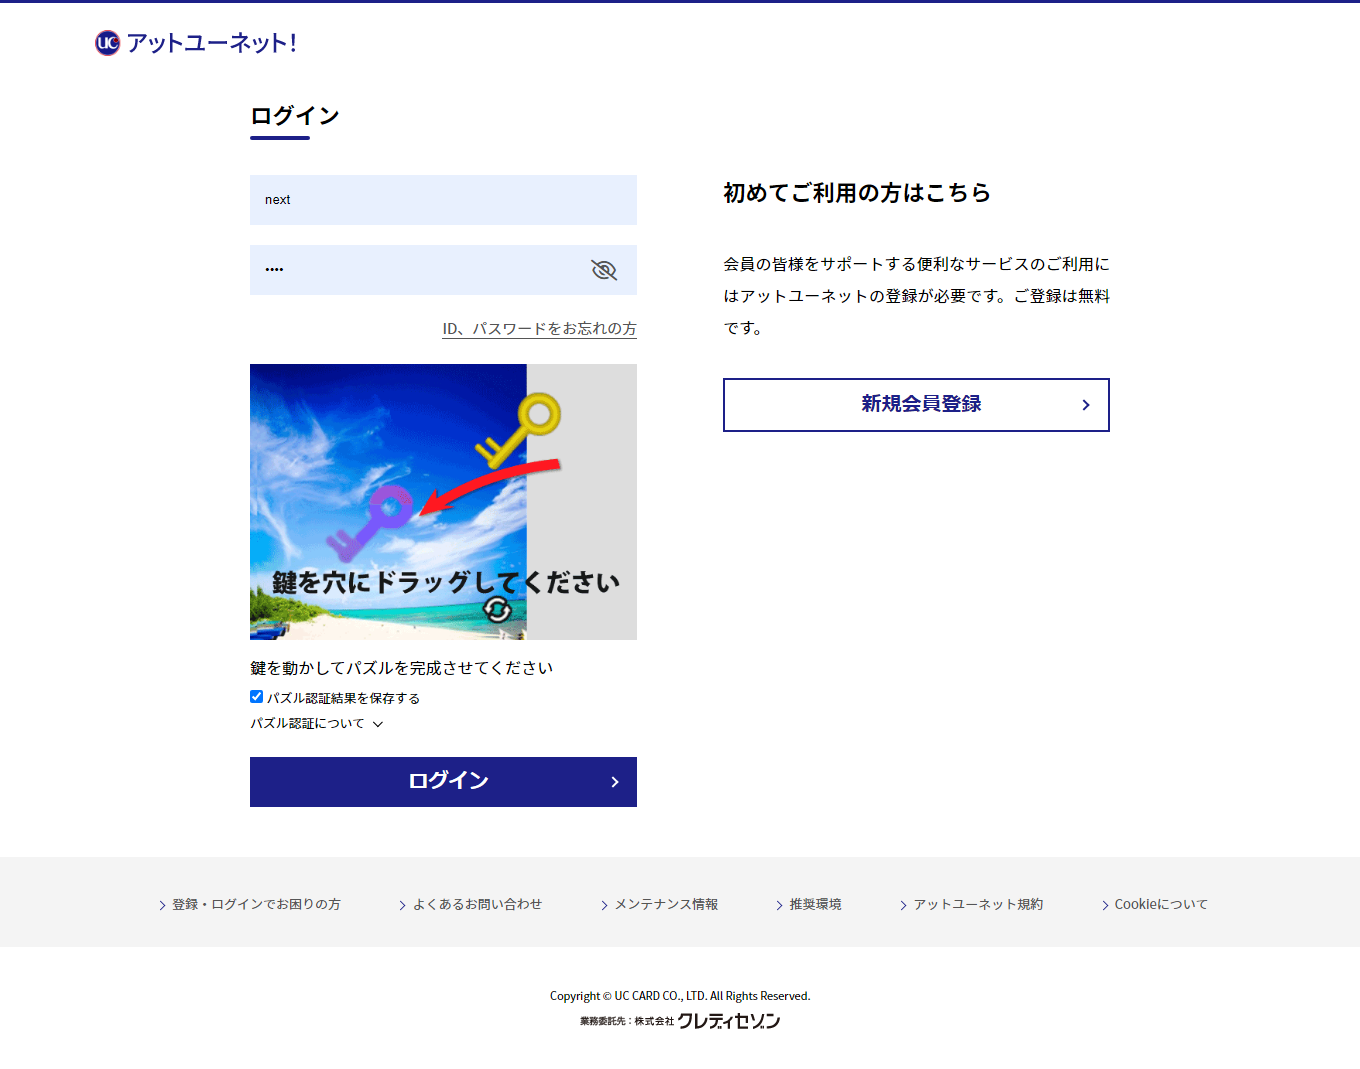
Task: Click the UC logo icon in header
Action: coord(107,43)
